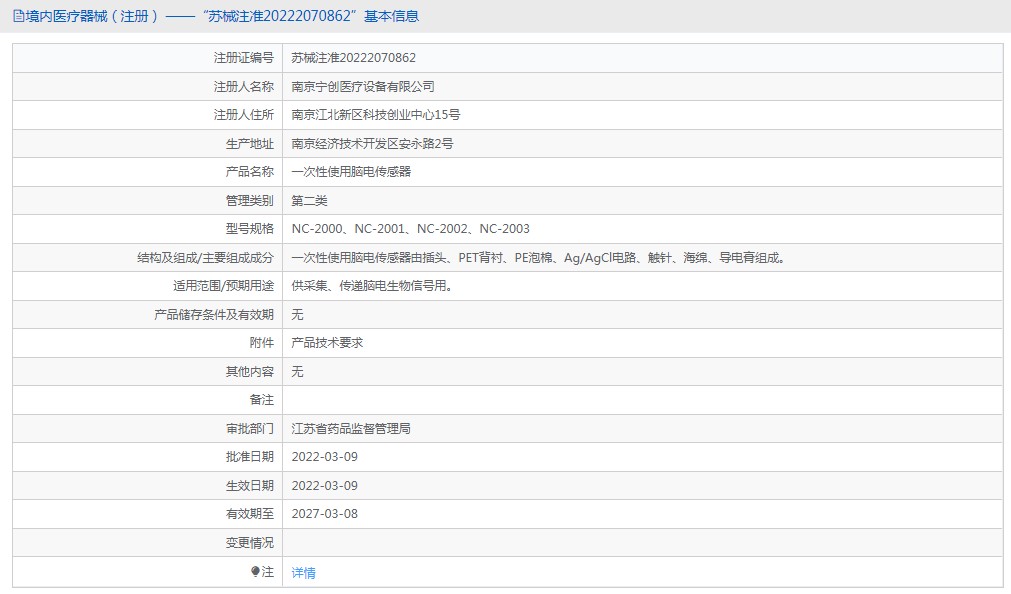The image size is (1011, 594).
Task: Select expiry date 2027-03-08
Action: pos(324,514)
